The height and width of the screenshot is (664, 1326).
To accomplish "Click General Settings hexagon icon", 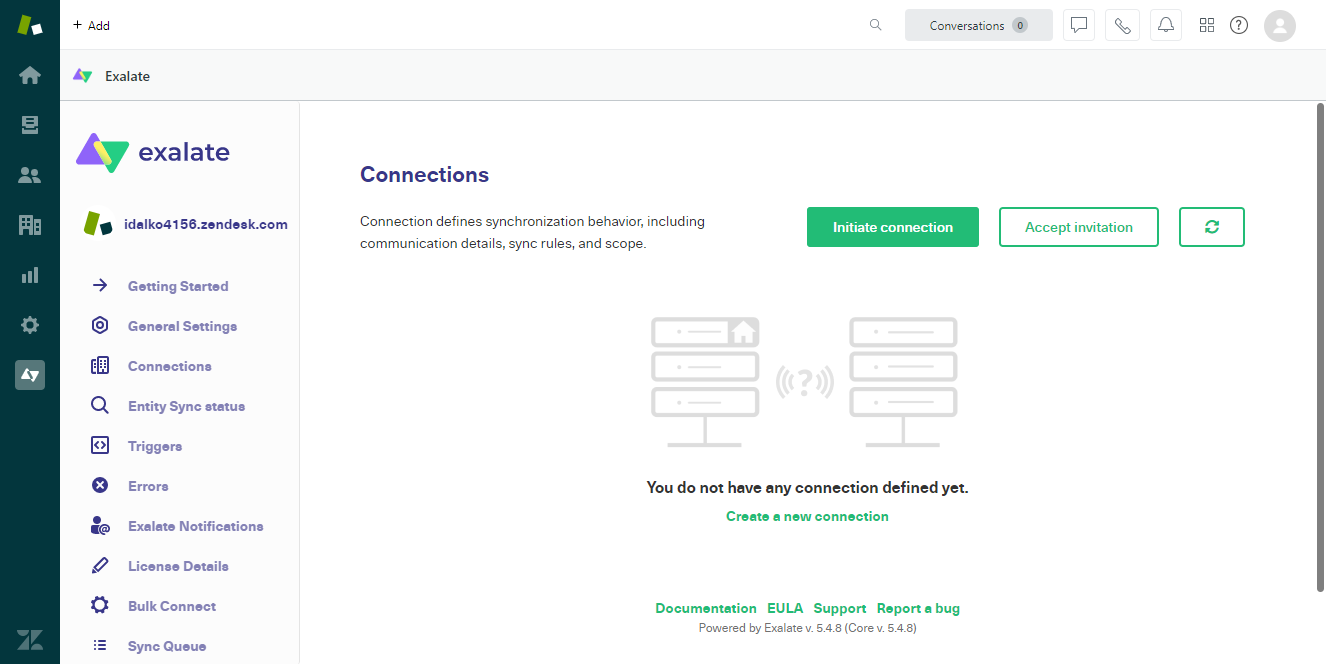I will pos(100,326).
